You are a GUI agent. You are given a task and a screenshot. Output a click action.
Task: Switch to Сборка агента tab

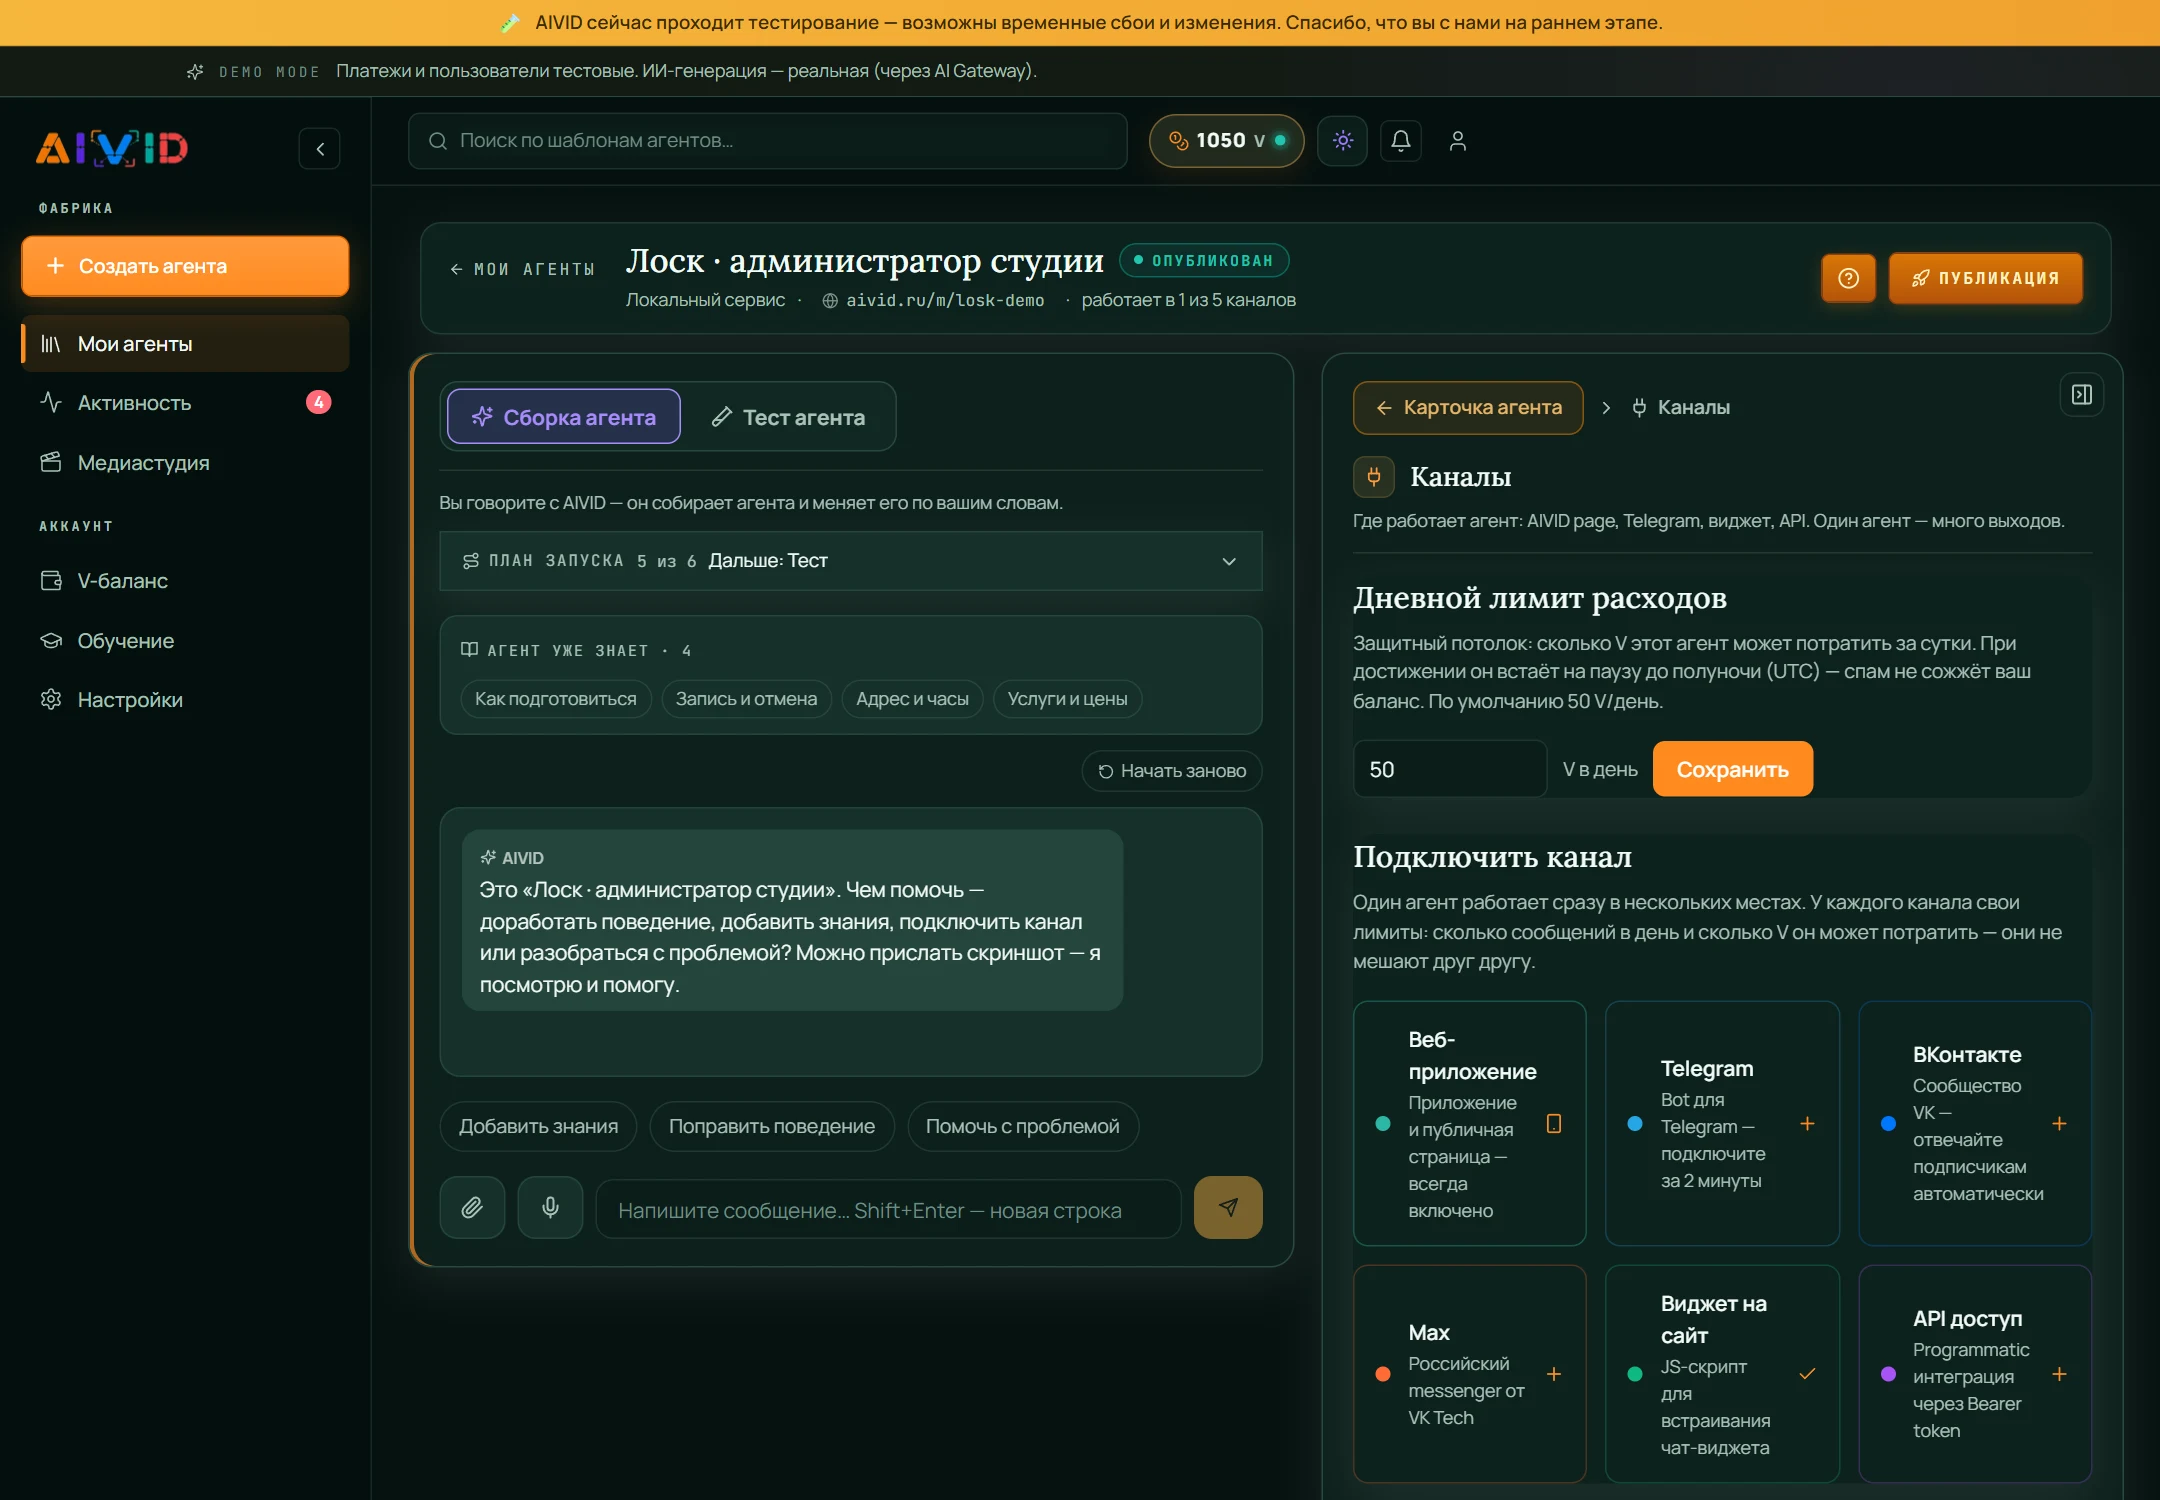(564, 417)
